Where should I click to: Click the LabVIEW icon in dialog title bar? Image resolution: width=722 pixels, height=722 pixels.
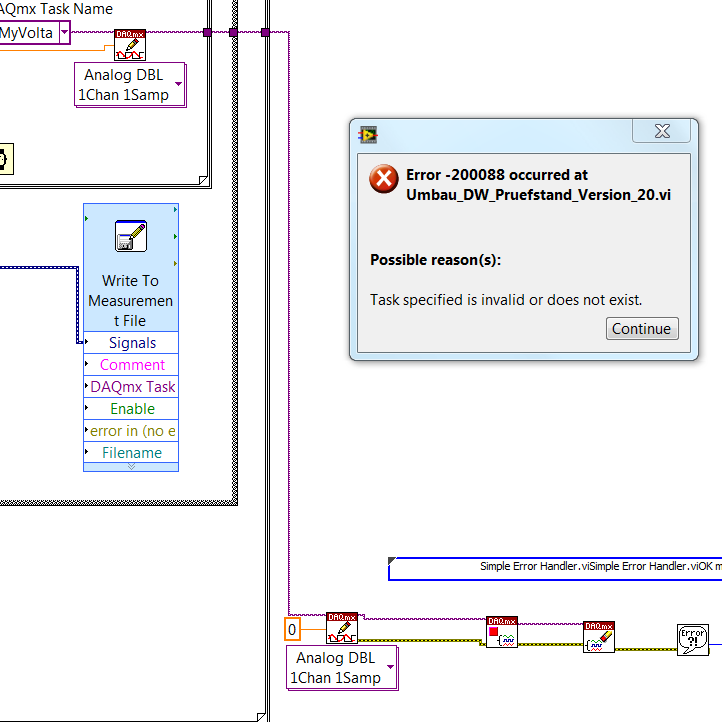(x=368, y=135)
